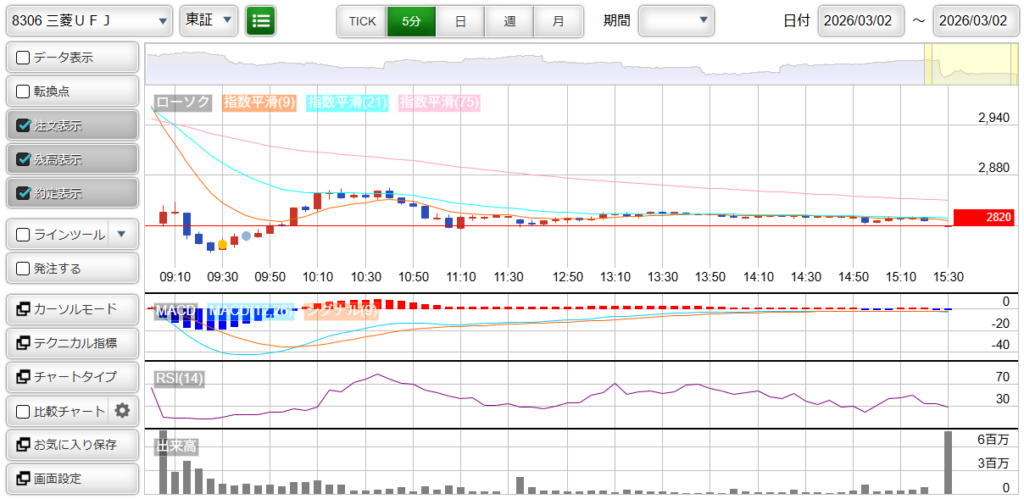1024x499 pixels.
Task: Click gear icon beside 比較チャート
Action: click(123, 410)
